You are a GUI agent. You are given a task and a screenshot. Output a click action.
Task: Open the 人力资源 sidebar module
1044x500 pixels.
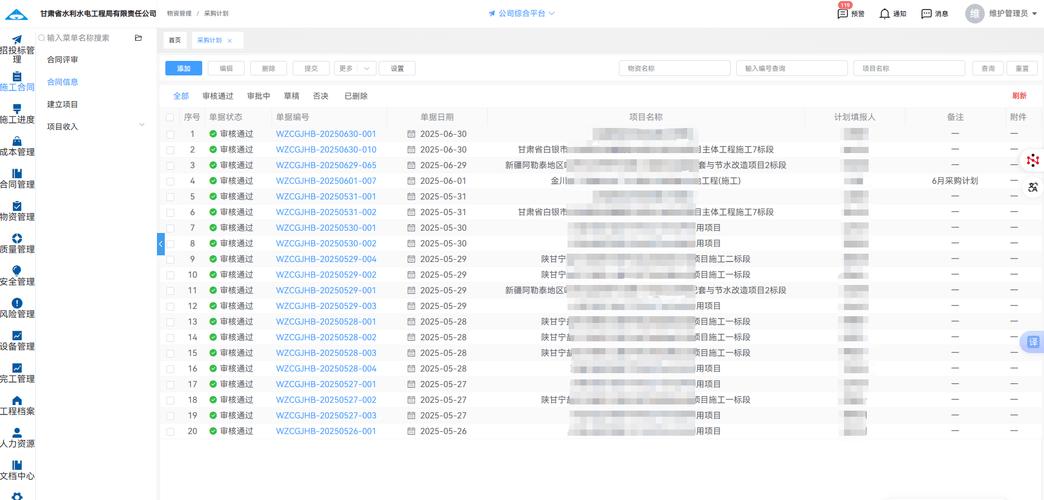point(17,438)
